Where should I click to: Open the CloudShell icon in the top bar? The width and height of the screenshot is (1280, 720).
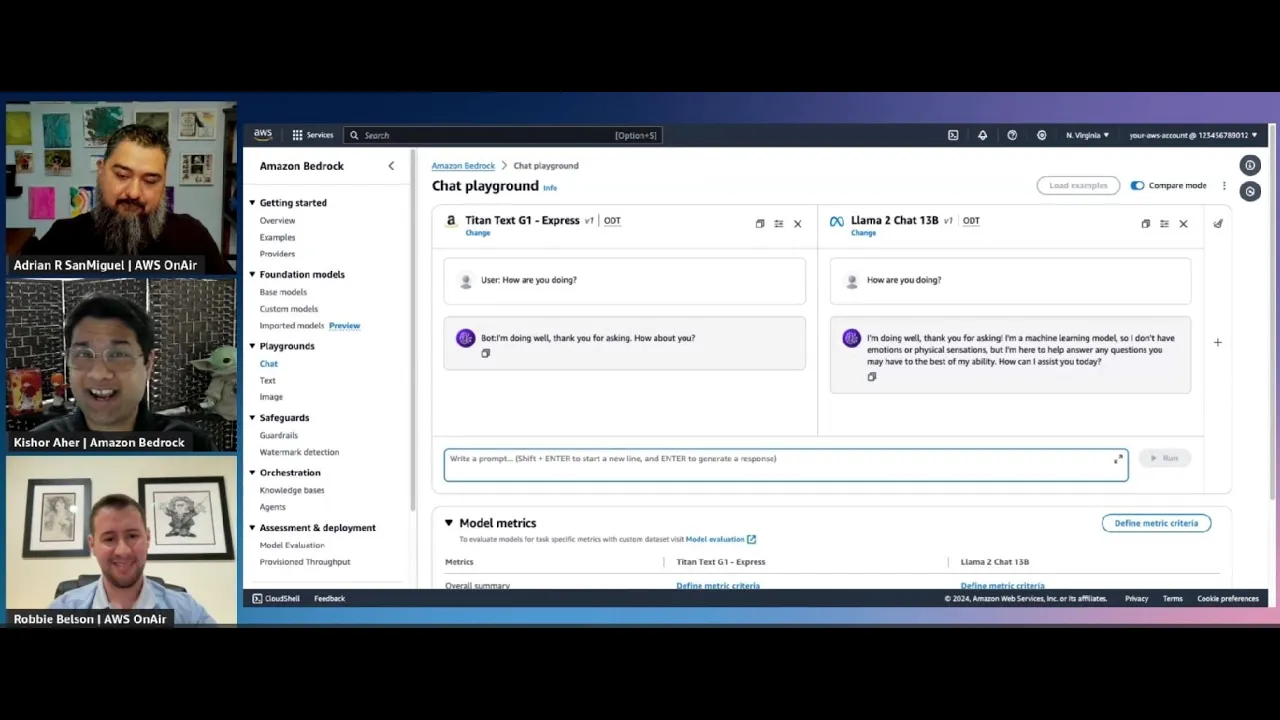pos(953,135)
